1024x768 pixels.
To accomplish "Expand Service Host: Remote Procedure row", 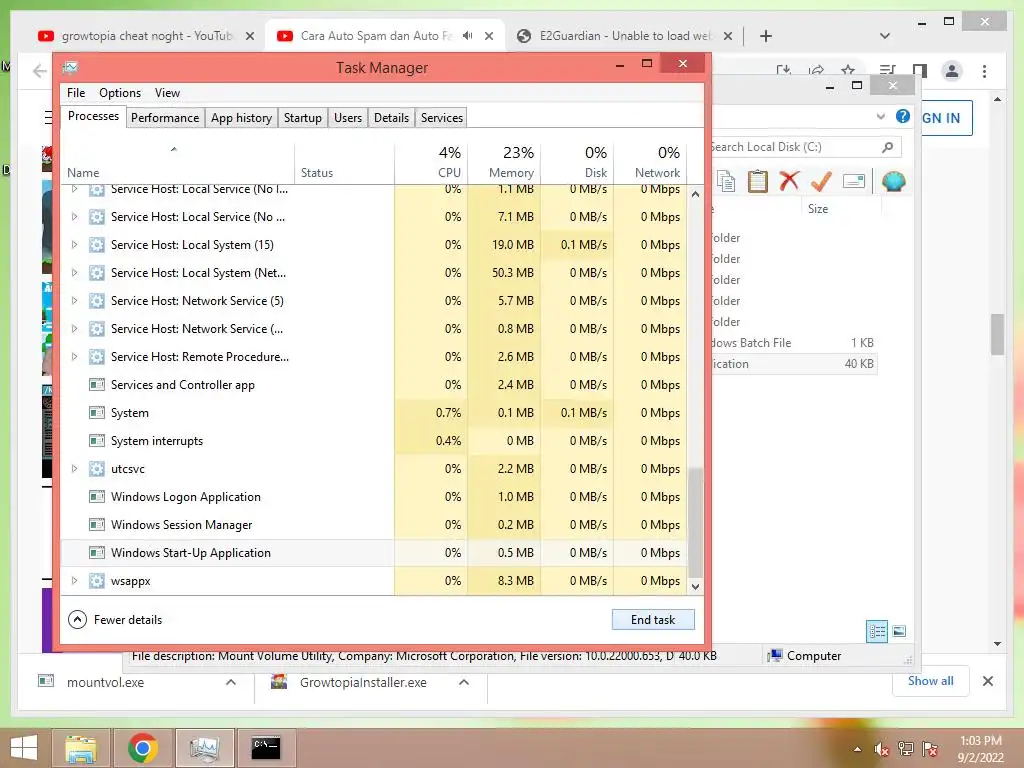I will [74, 357].
